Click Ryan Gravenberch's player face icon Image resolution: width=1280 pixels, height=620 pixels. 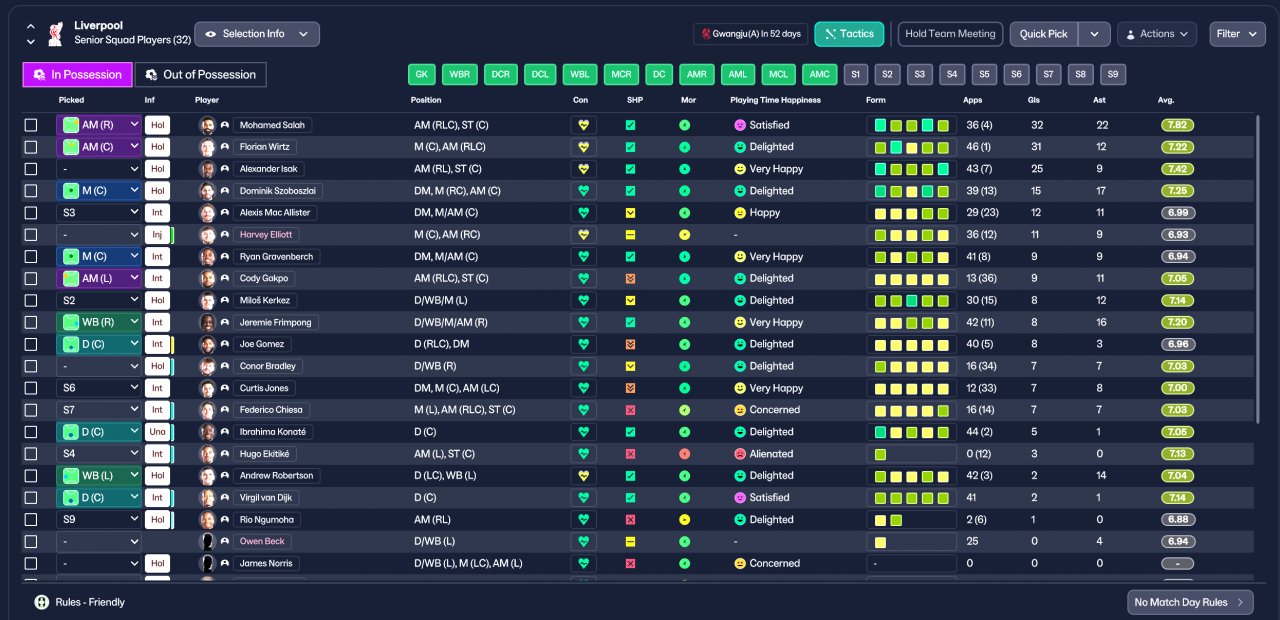point(208,257)
